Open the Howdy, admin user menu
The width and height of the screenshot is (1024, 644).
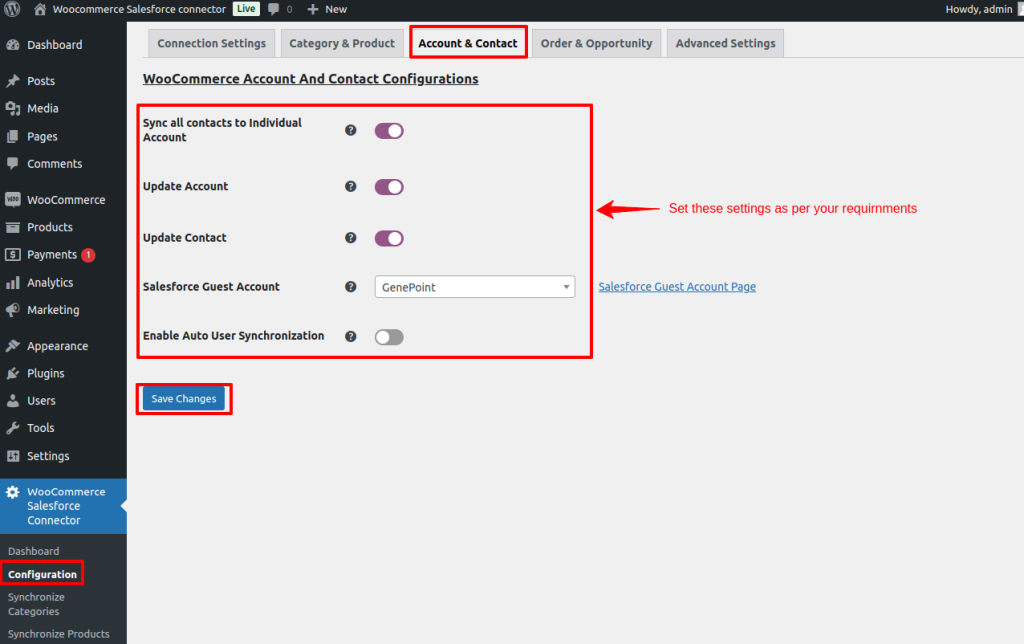[980, 9]
